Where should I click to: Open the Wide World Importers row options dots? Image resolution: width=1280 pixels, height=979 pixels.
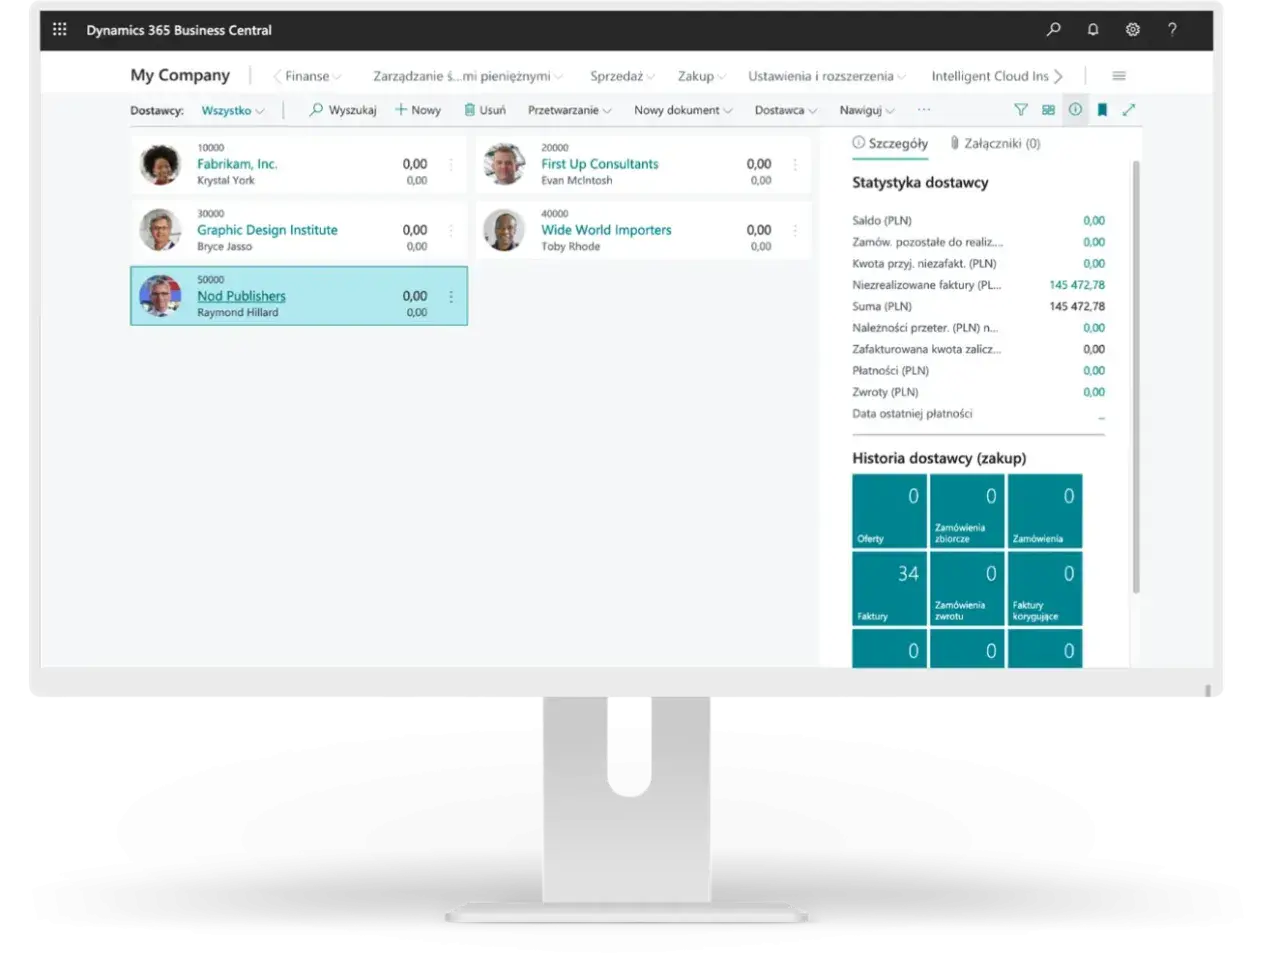[x=795, y=230]
